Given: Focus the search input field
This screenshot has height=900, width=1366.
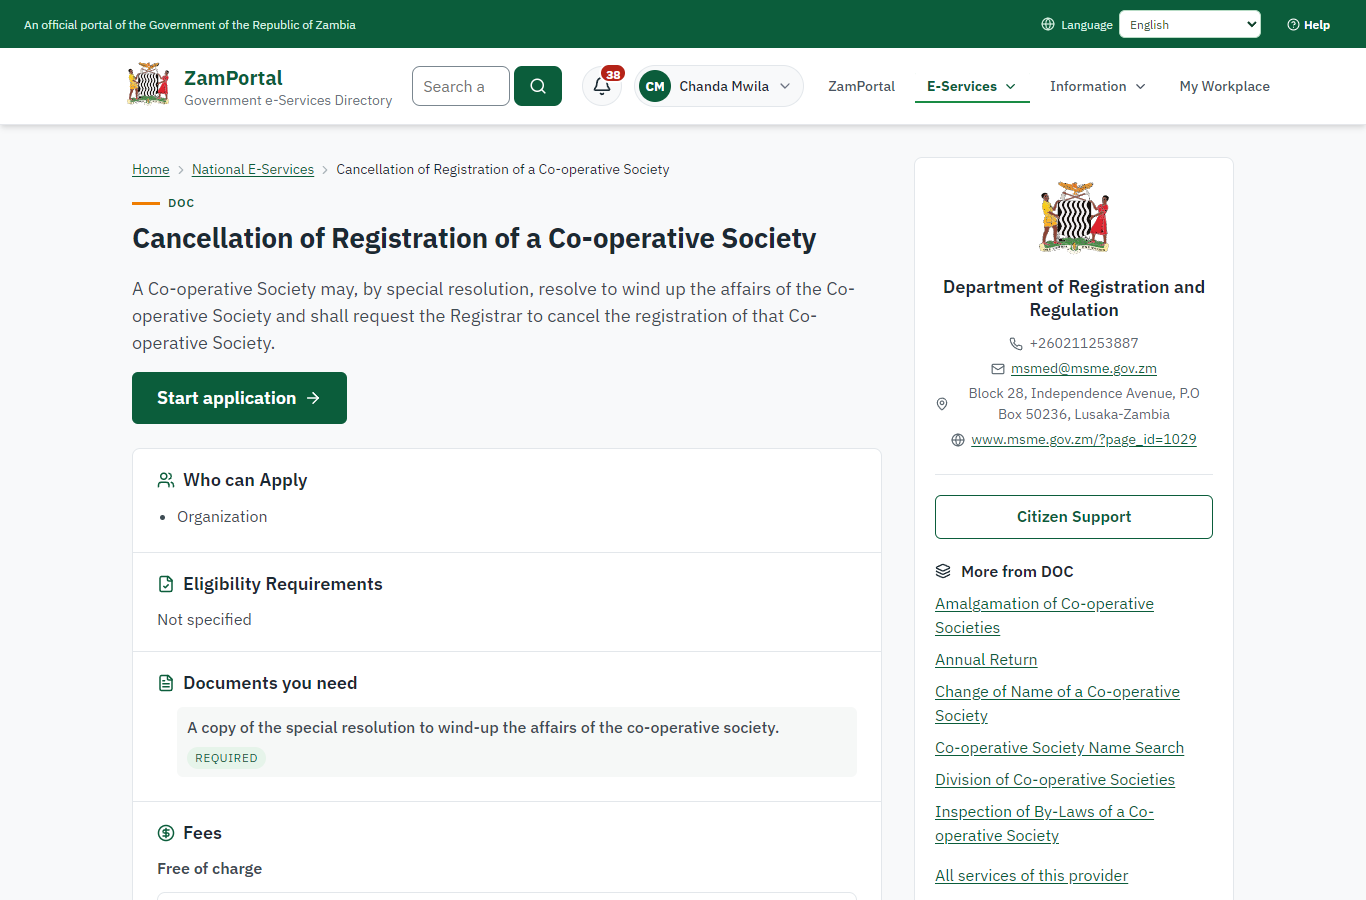Looking at the screenshot, I should (461, 86).
